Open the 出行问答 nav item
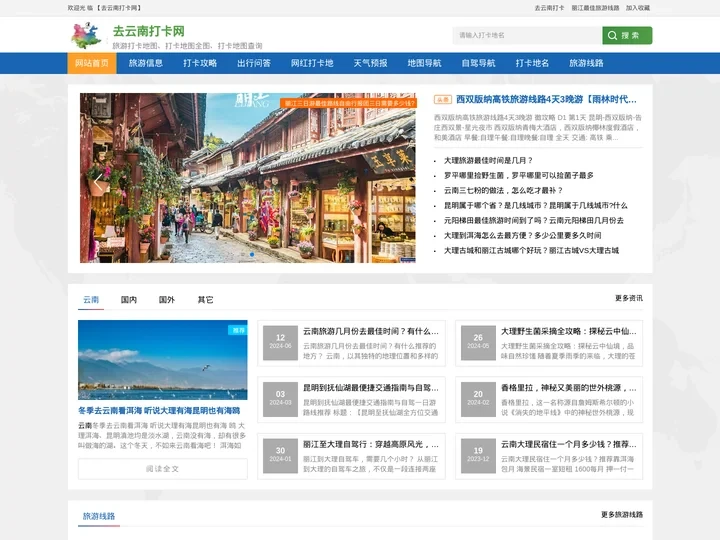The height and width of the screenshot is (540, 720). 254,63
